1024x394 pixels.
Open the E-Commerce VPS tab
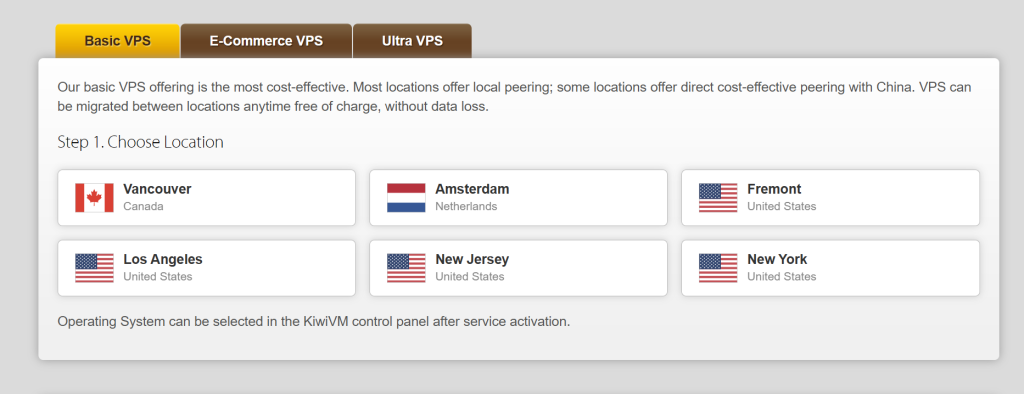click(266, 41)
